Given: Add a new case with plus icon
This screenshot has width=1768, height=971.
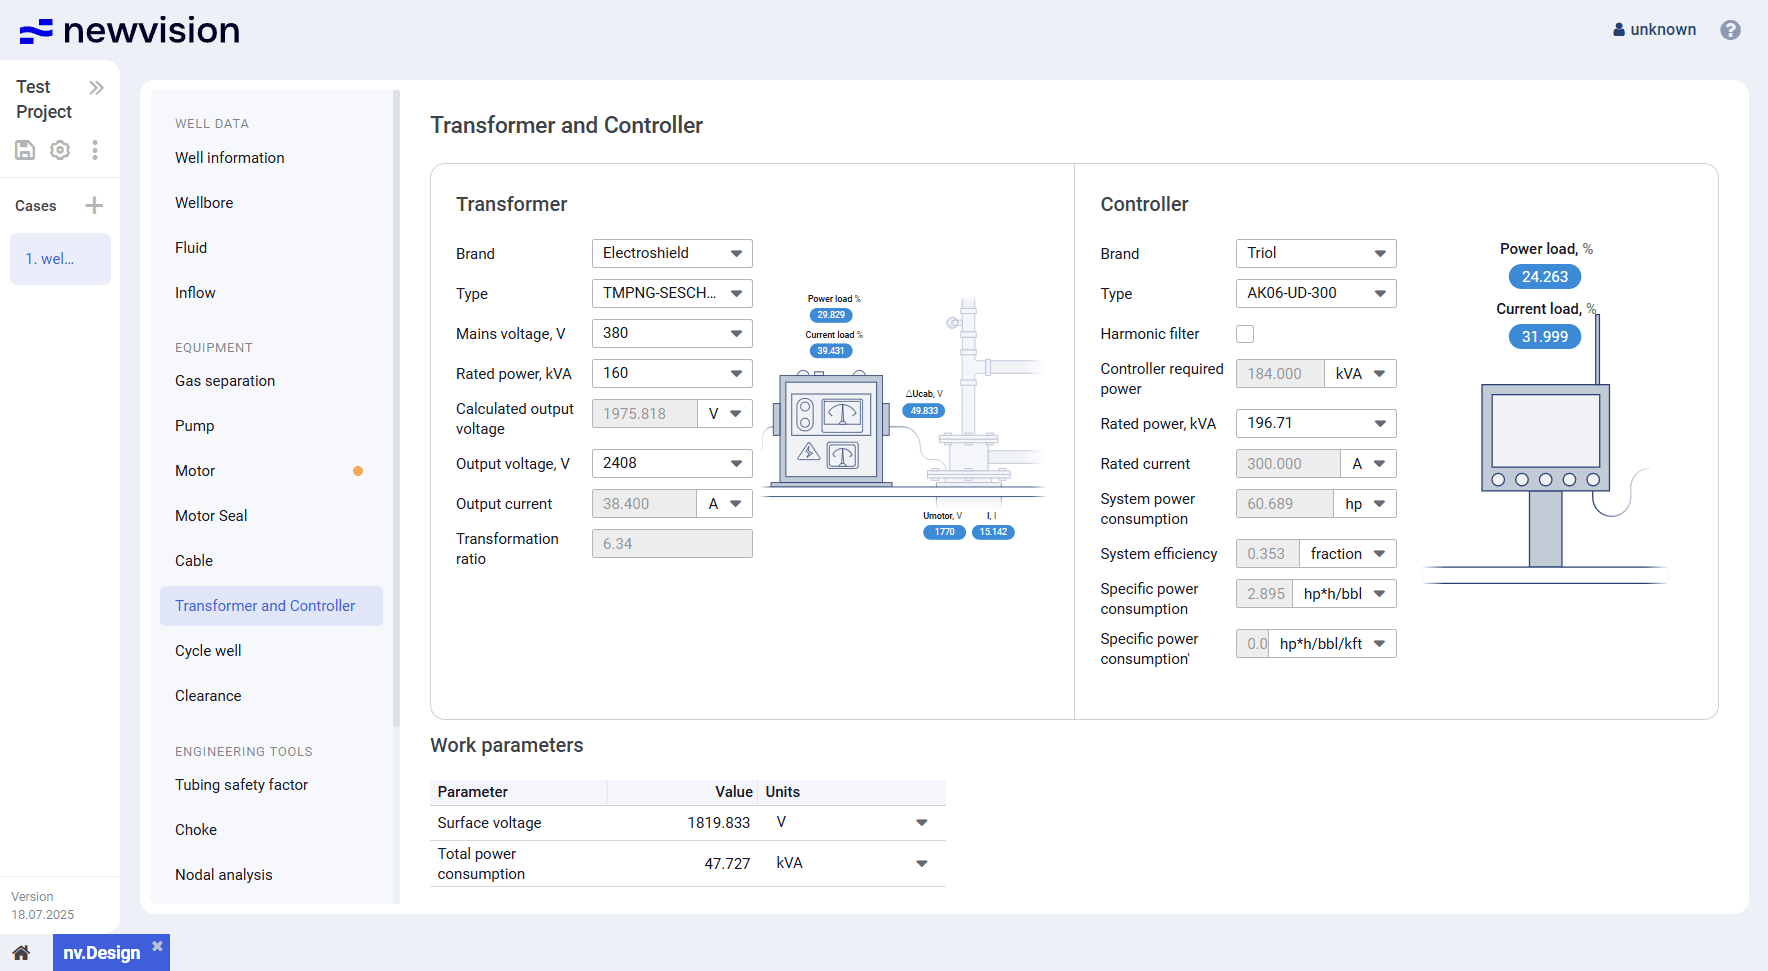Looking at the screenshot, I should 94,206.
